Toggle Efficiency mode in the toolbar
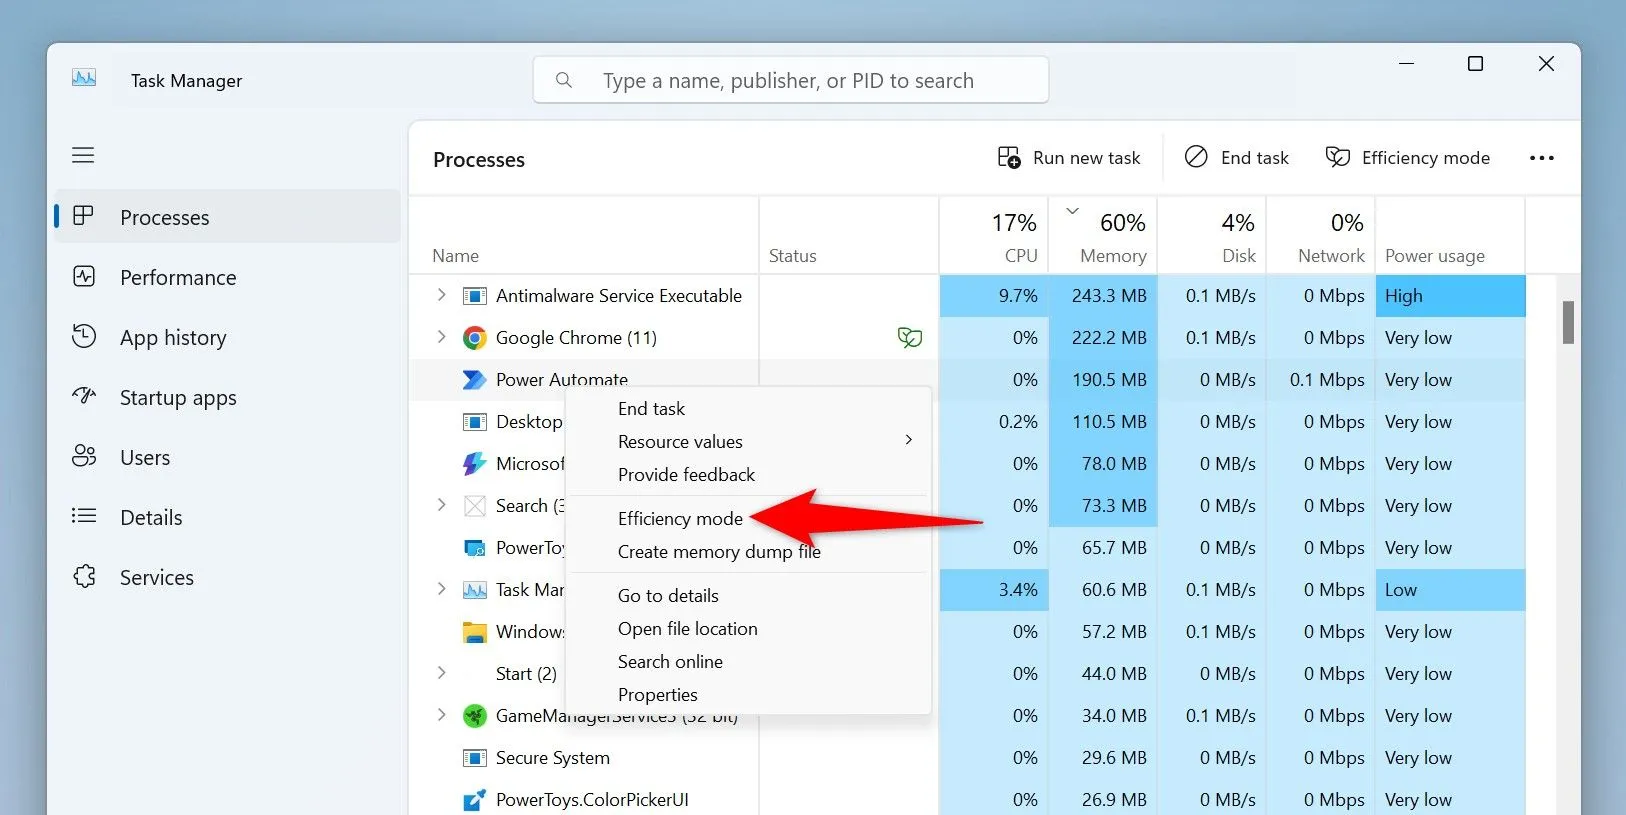 (x=1407, y=158)
